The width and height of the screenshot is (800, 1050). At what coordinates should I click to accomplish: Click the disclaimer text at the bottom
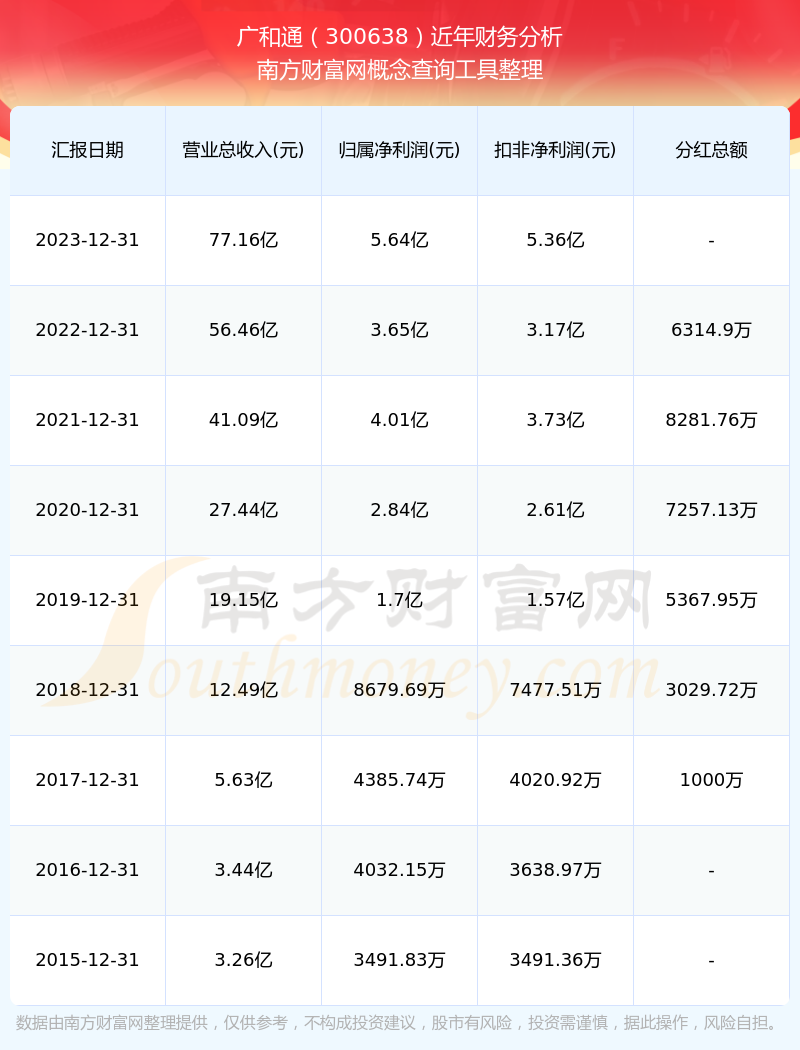tap(399, 1023)
